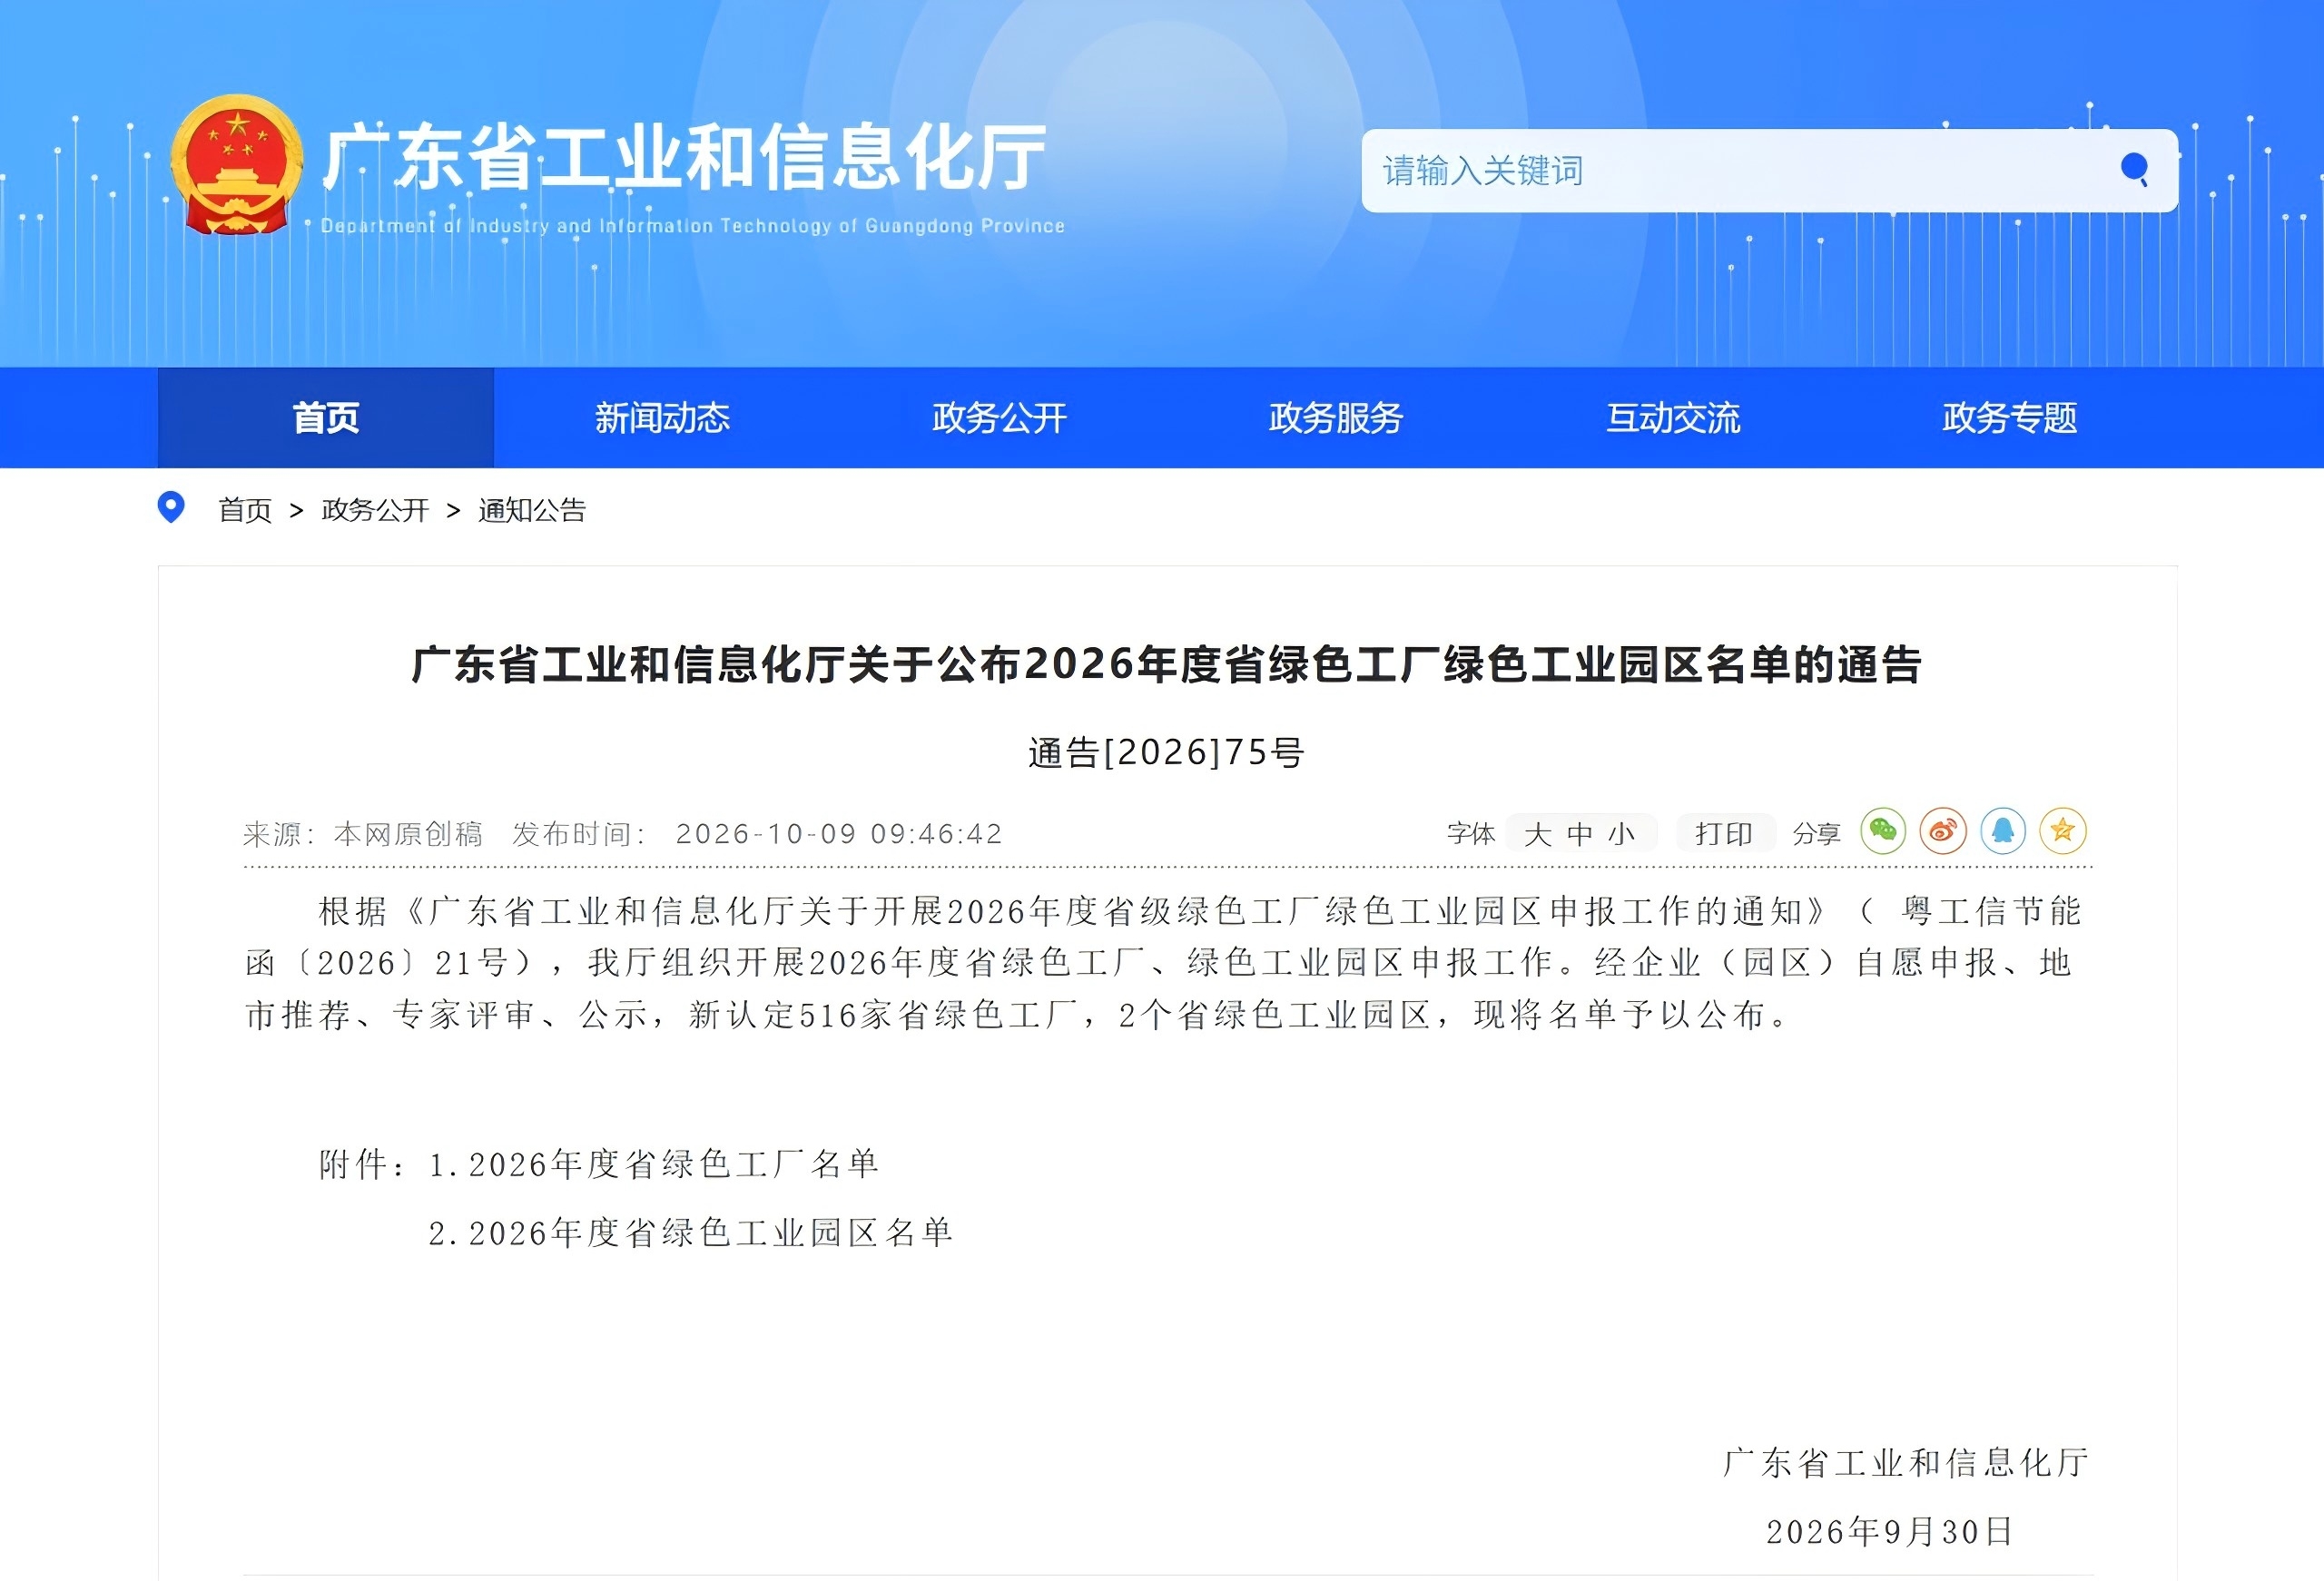
Task: Open the 新闻动态 navigation tab
Action: [x=662, y=418]
